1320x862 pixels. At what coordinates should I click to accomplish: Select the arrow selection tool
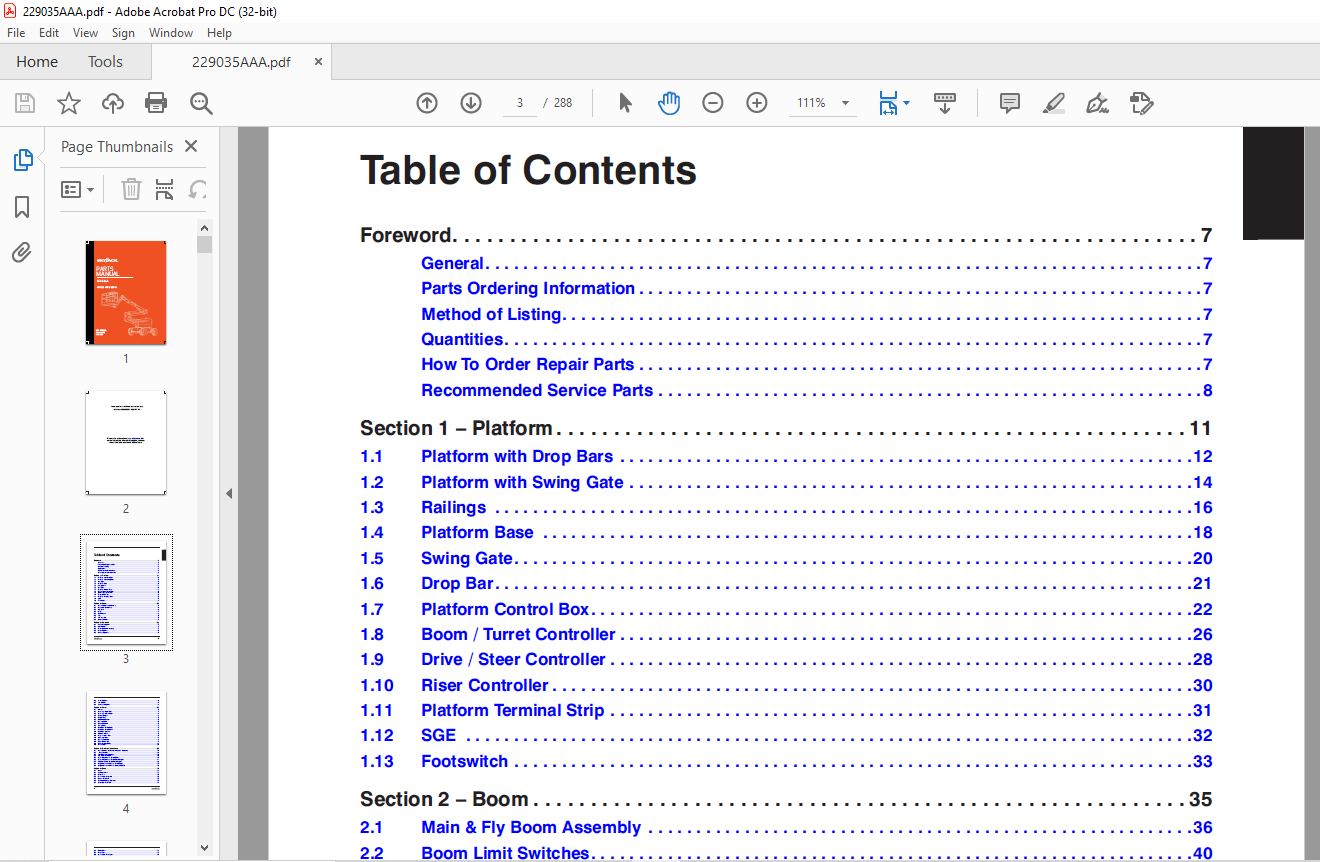[626, 103]
